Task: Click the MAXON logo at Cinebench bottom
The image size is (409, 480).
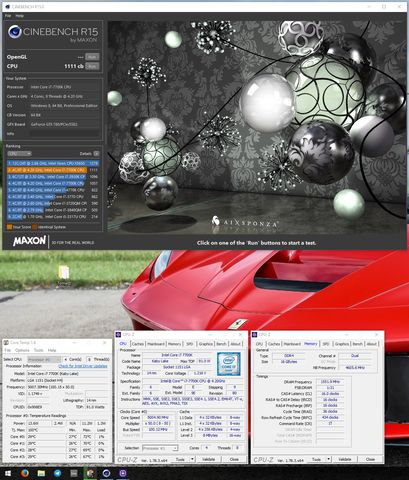Action: [29, 241]
